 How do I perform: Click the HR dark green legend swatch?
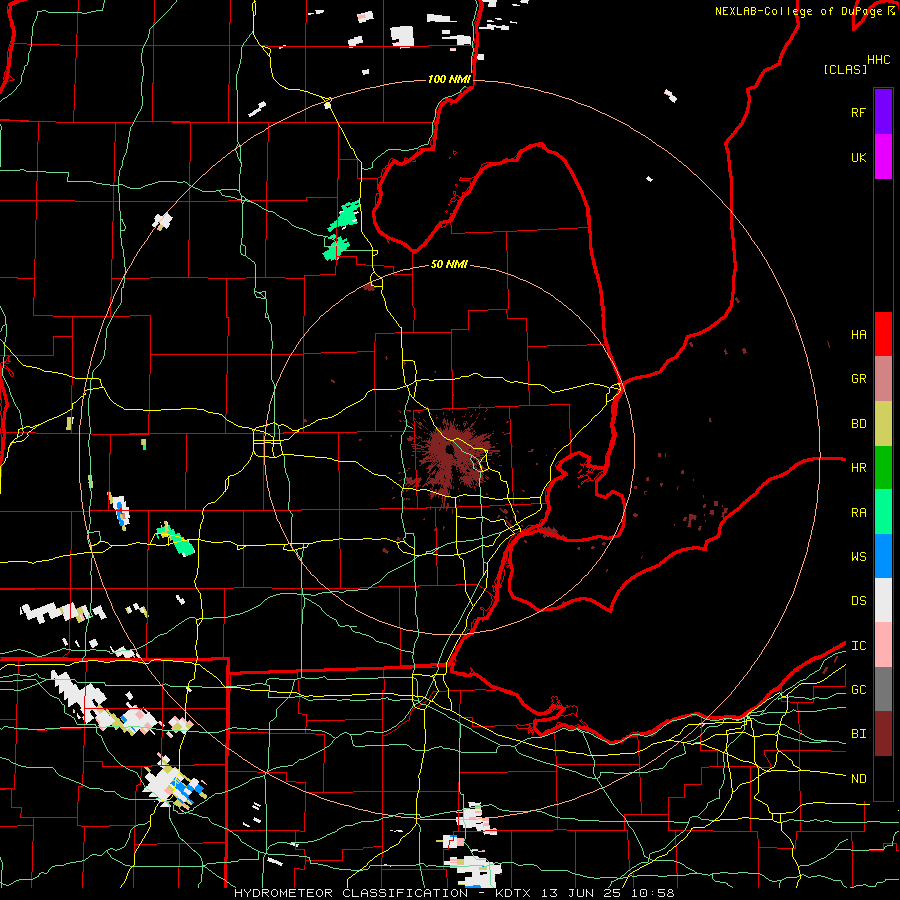[x=883, y=467]
